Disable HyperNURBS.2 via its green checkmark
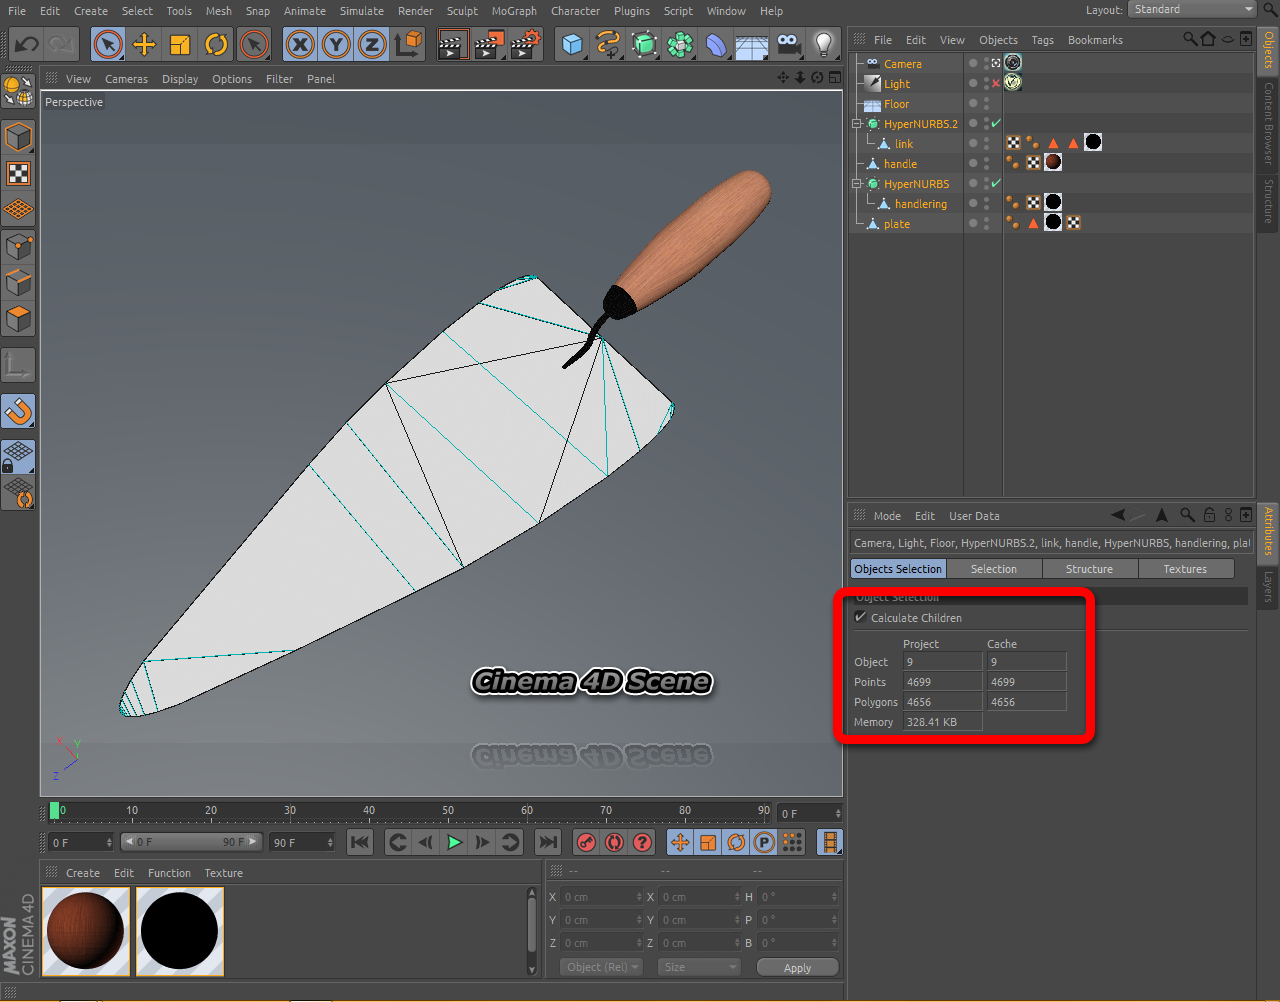The width and height of the screenshot is (1280, 1002). tap(995, 124)
